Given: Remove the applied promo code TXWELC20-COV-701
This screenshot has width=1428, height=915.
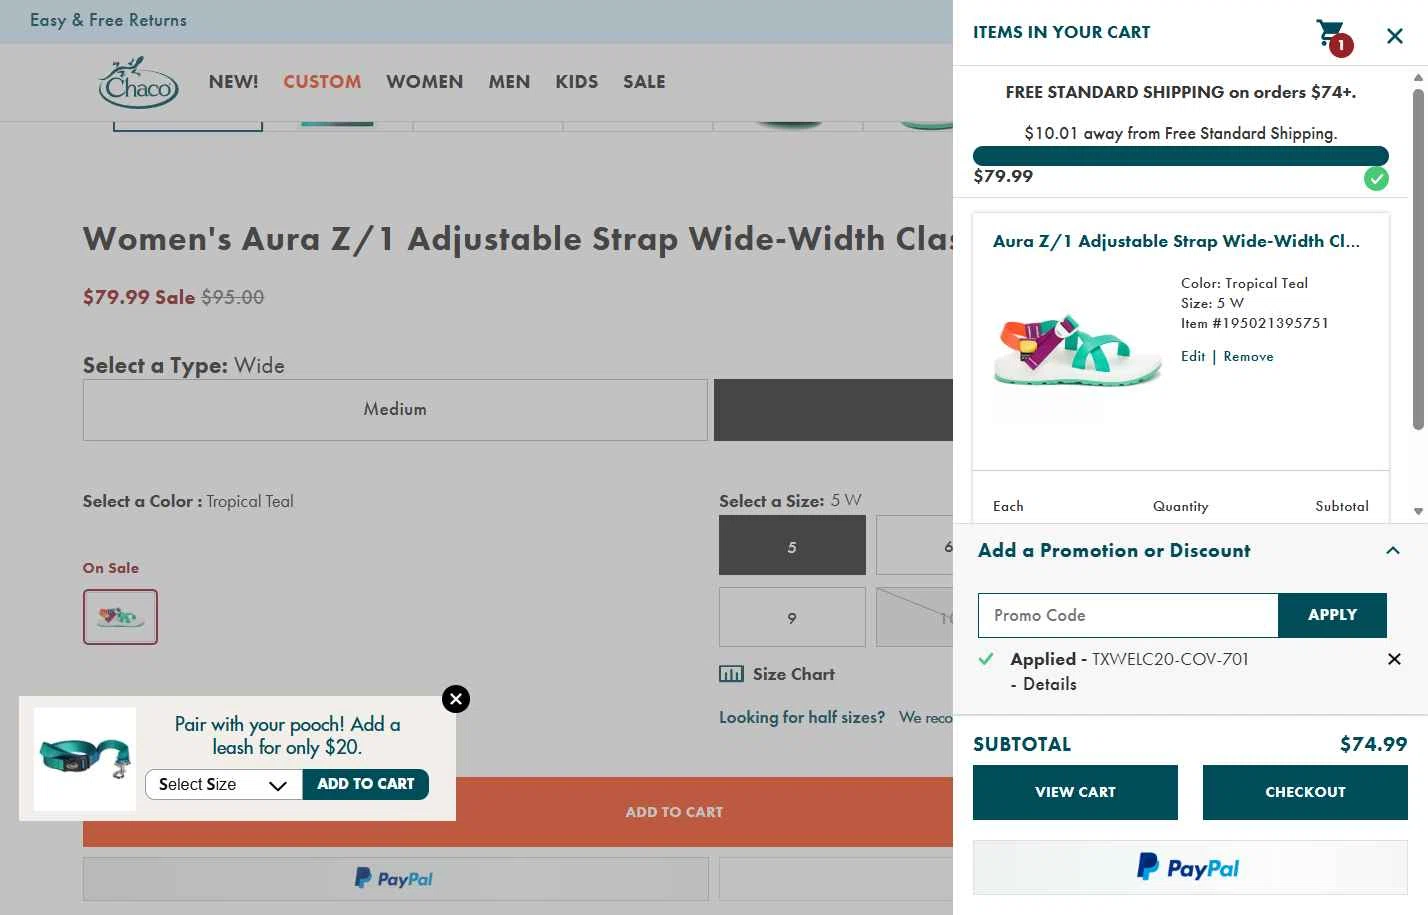Looking at the screenshot, I should tap(1394, 659).
